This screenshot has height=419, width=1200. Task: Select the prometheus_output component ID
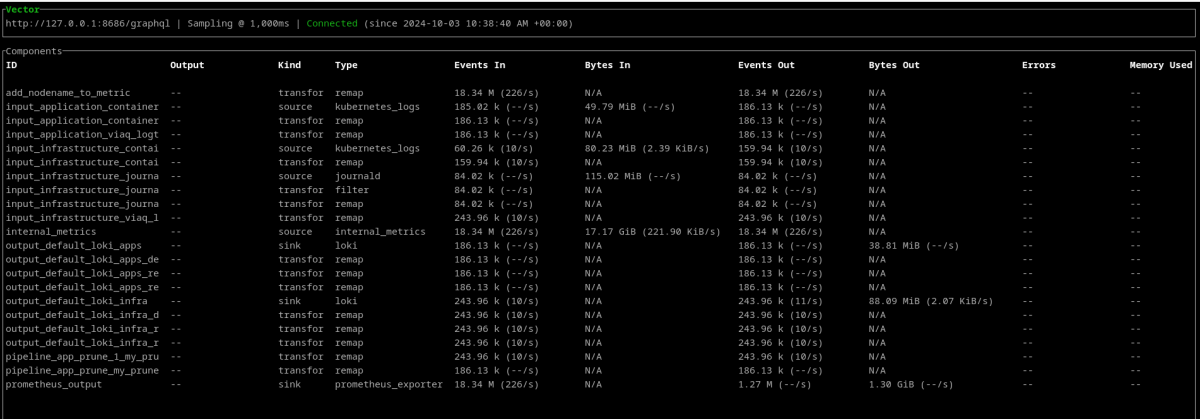[56, 384]
